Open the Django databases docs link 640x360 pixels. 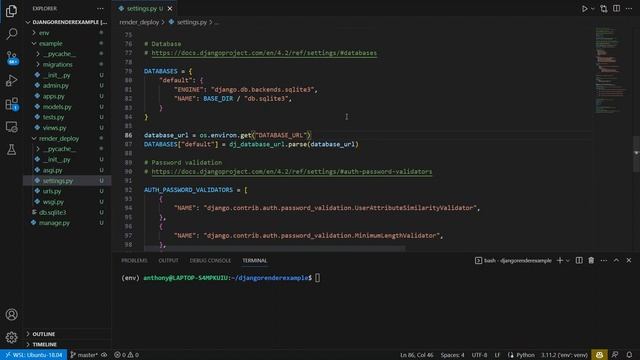pyautogui.click(x=264, y=53)
